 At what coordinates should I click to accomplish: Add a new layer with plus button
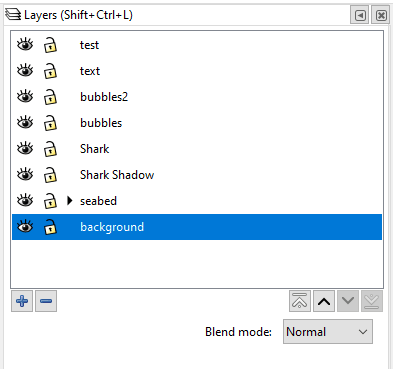coord(22,301)
